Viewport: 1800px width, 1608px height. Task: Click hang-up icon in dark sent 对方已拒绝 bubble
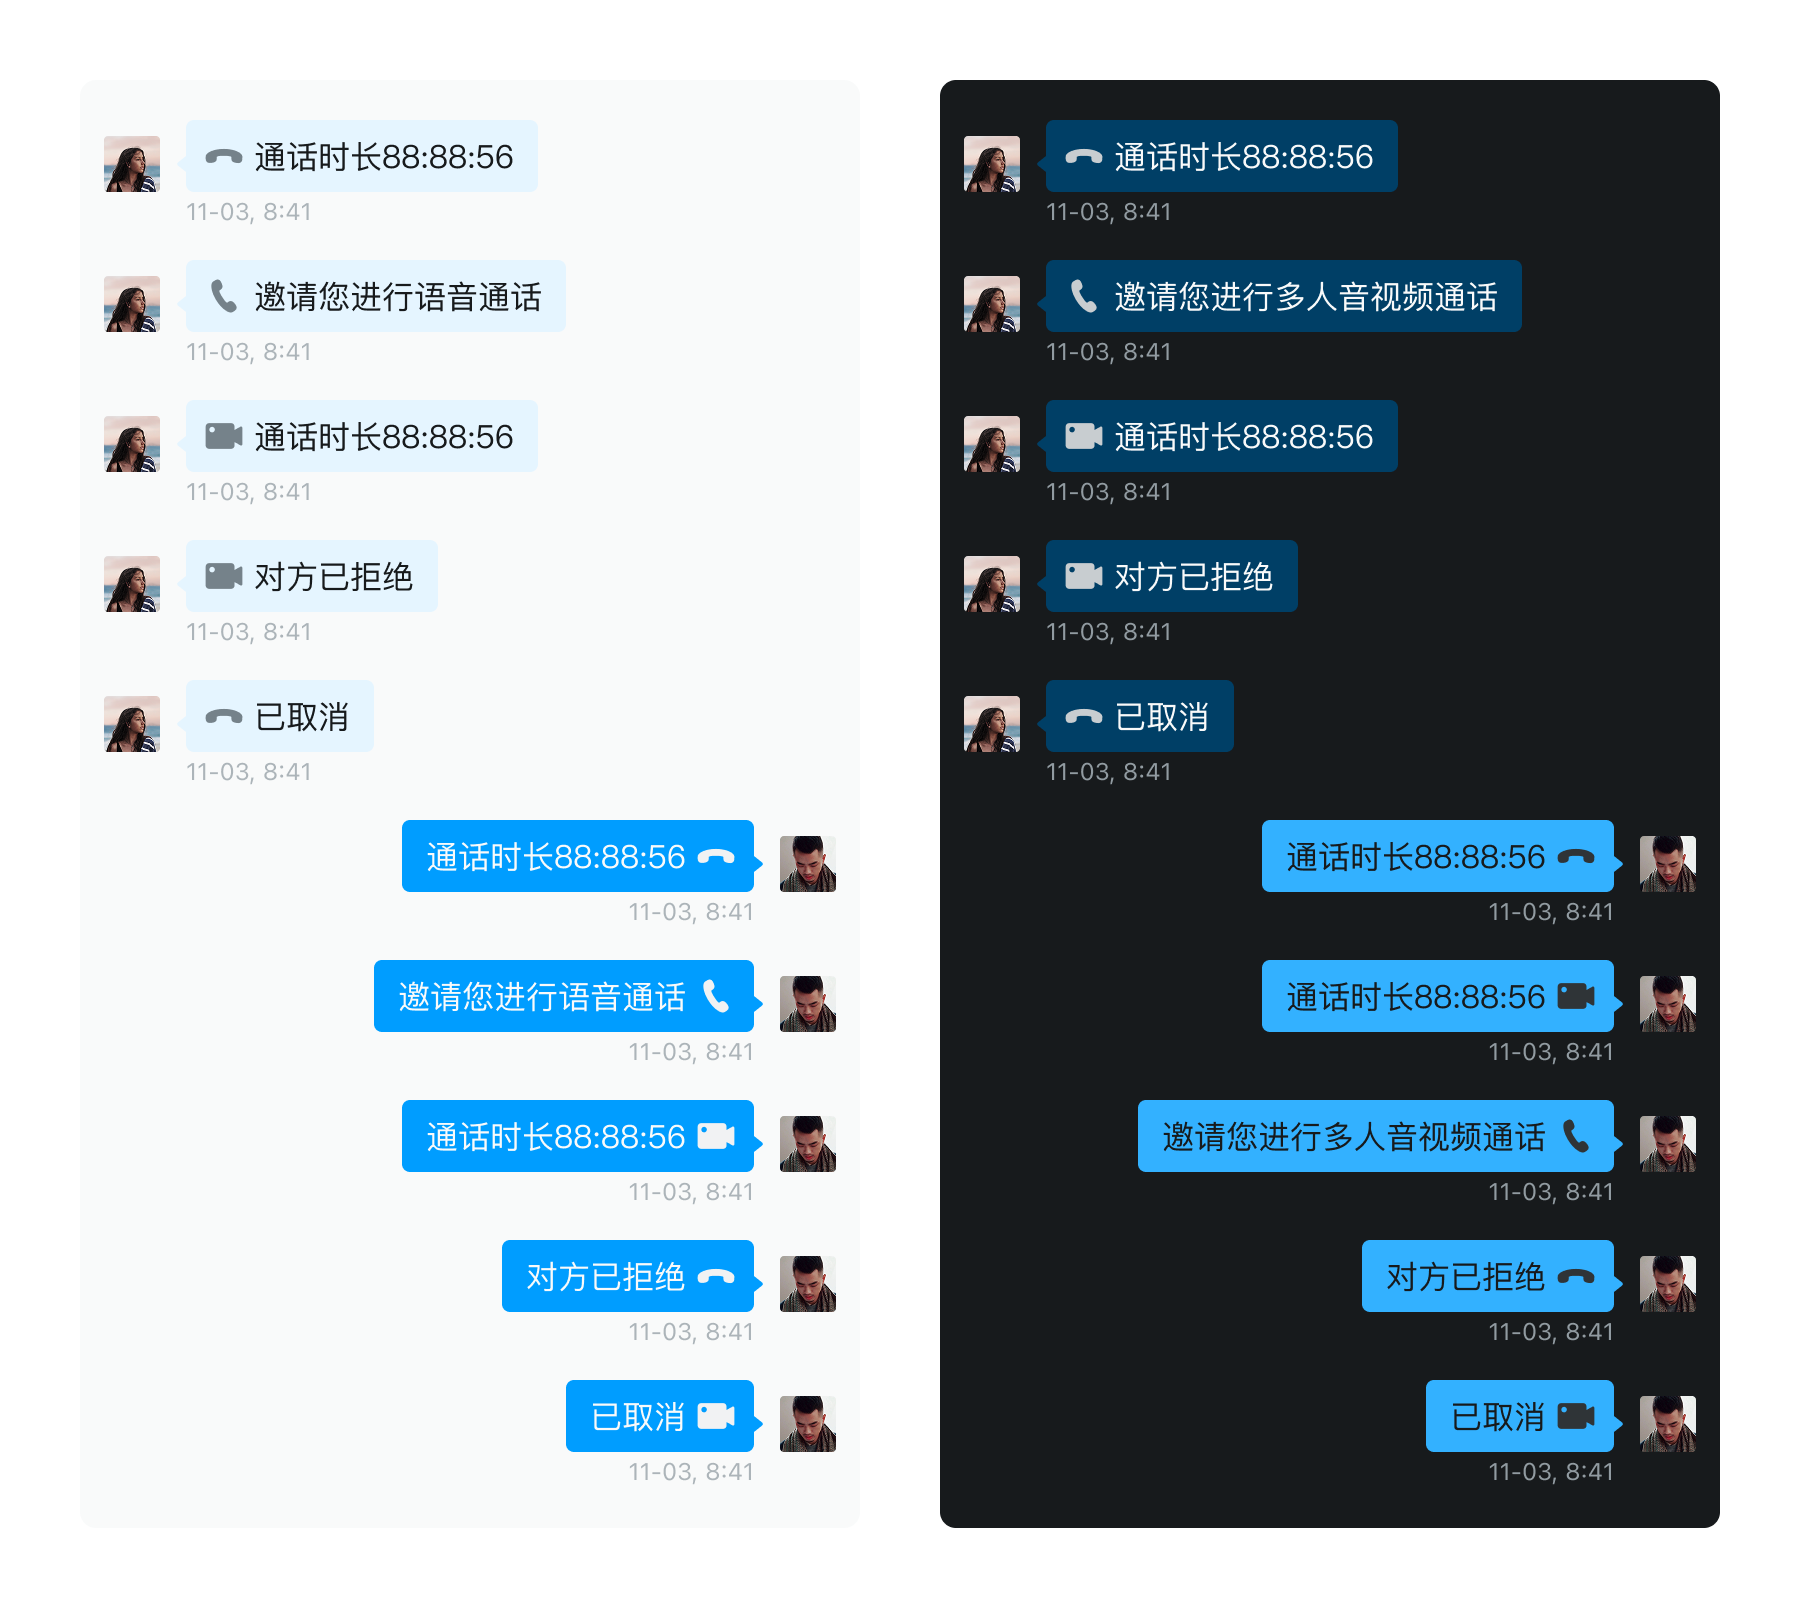[1576, 1277]
